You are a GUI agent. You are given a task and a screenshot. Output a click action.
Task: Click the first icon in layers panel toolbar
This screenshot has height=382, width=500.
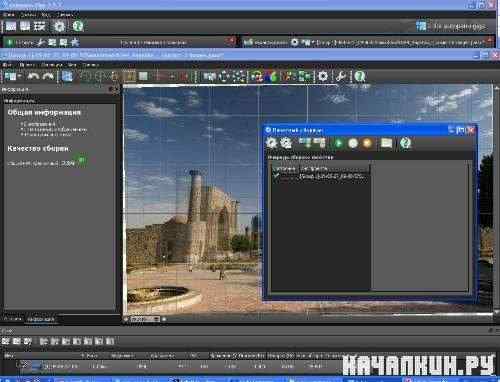[x=5, y=341]
